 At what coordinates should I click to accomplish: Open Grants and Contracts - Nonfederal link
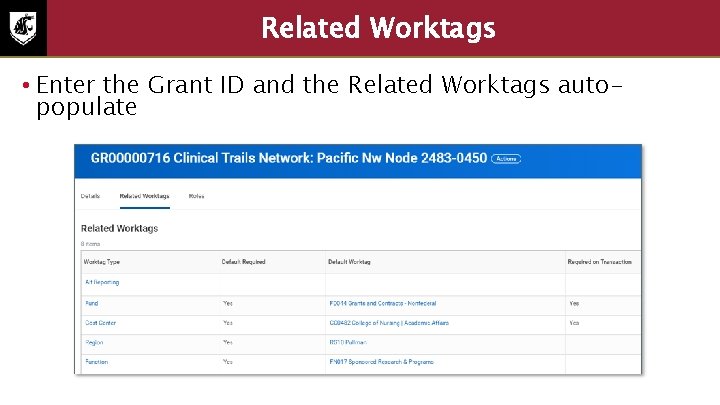pos(382,304)
